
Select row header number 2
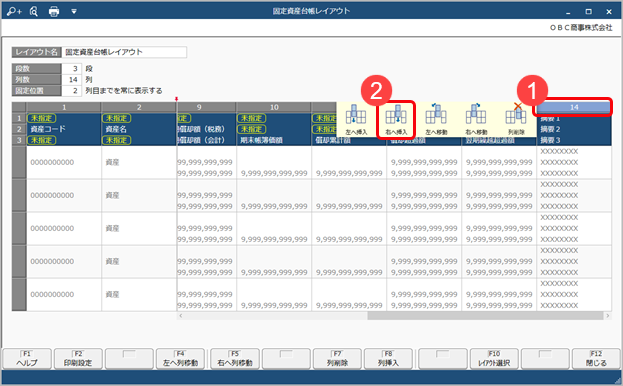19,129
